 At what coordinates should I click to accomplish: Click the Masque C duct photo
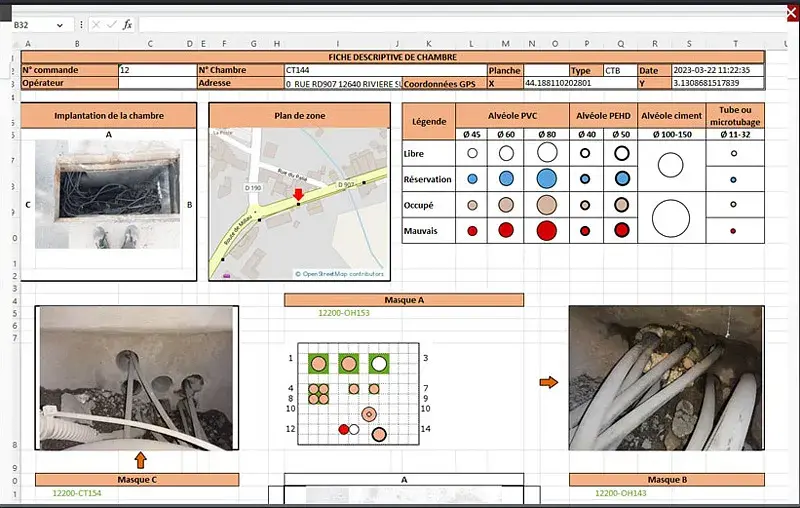click(x=136, y=378)
